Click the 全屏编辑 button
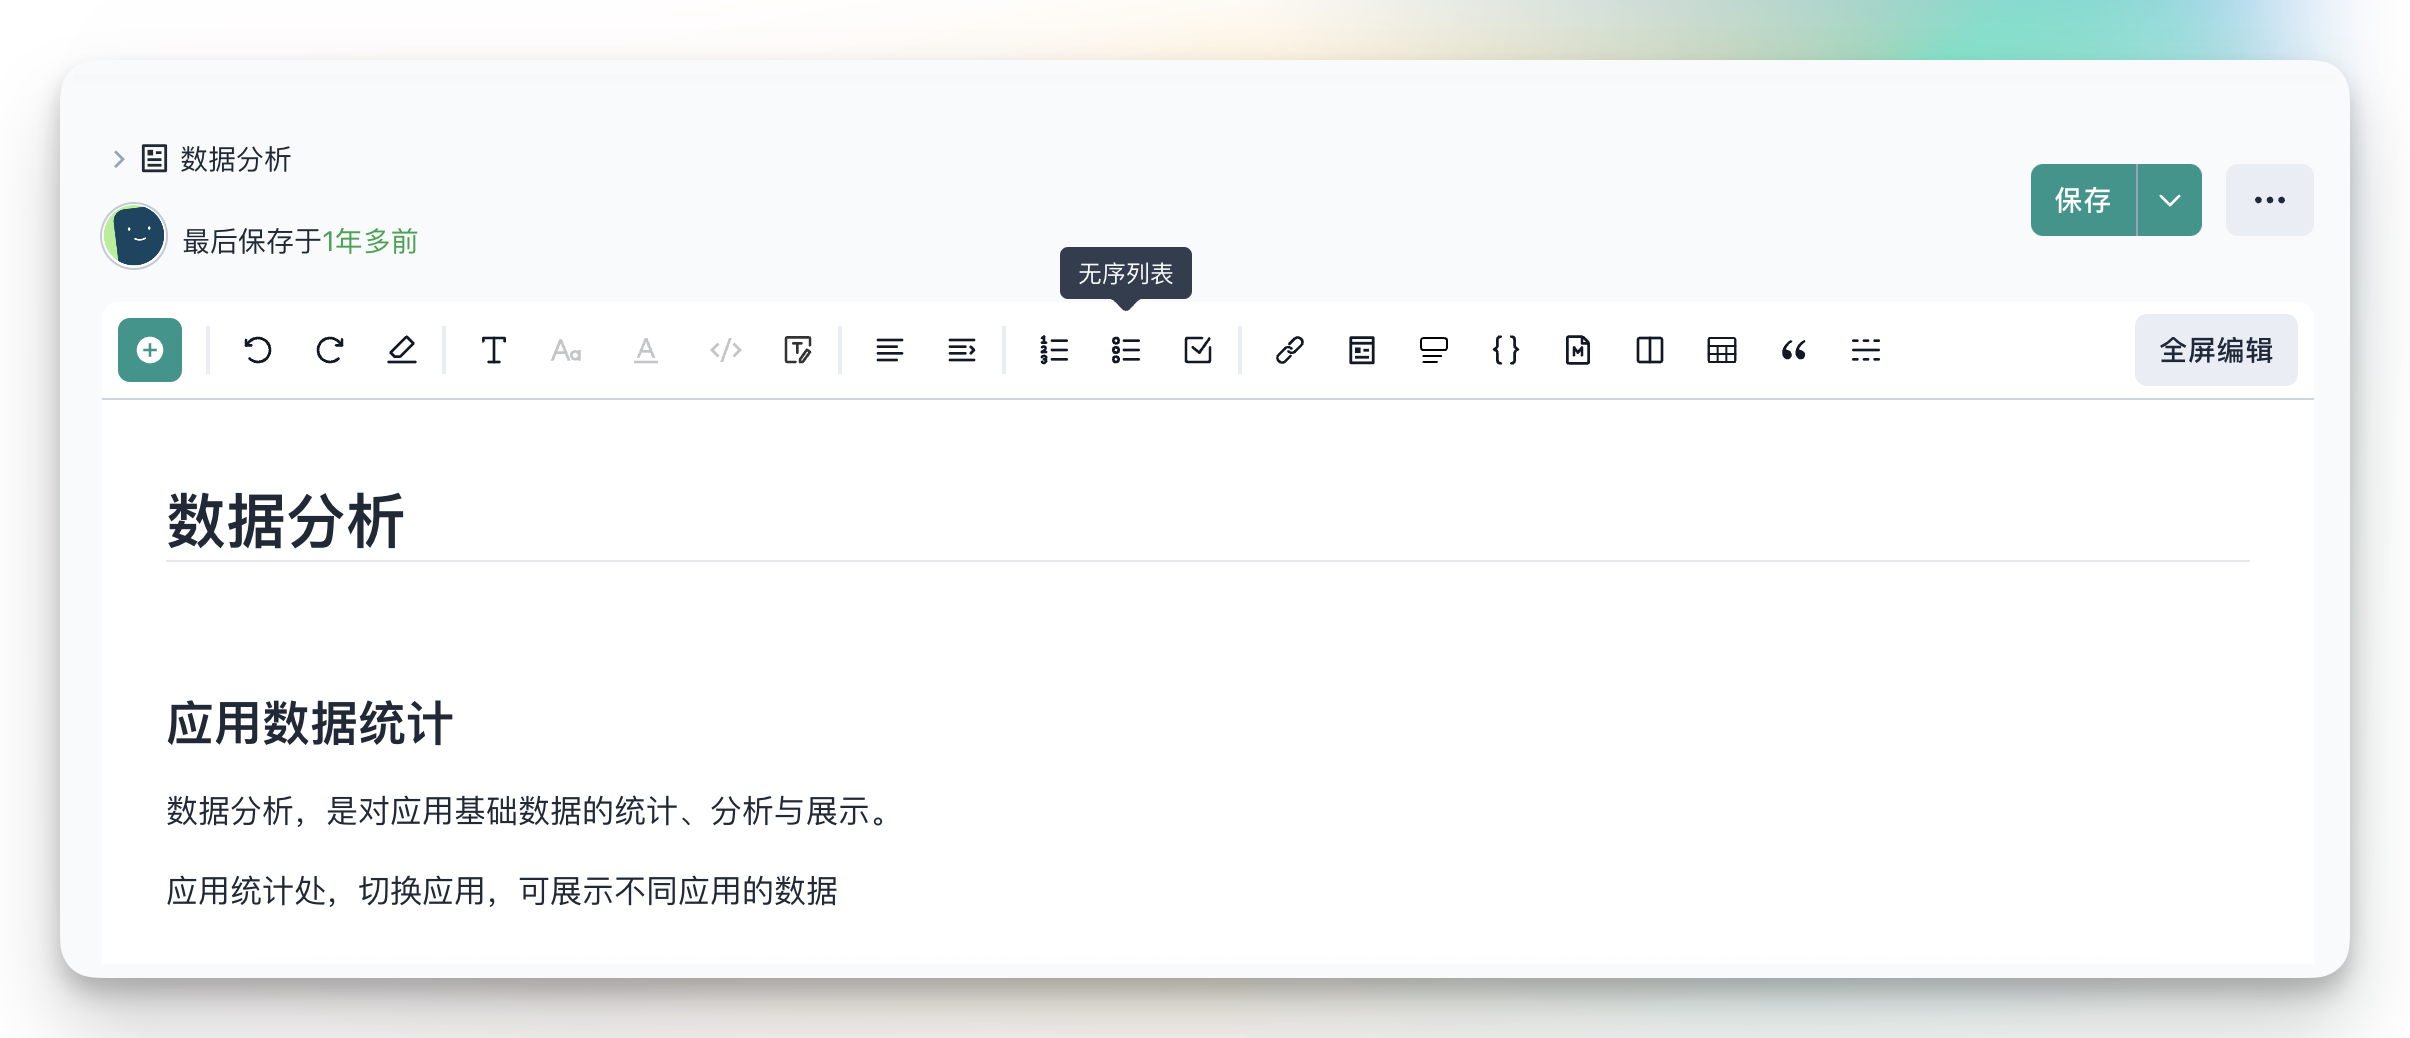Screen dimensions: 2410x1038 2216,350
